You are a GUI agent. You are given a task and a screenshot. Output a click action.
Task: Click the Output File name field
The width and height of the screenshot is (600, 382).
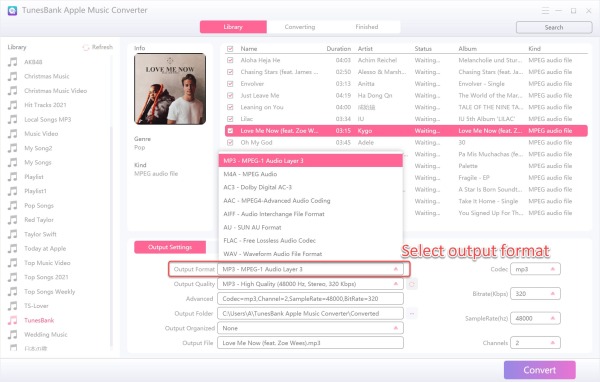(x=310, y=343)
